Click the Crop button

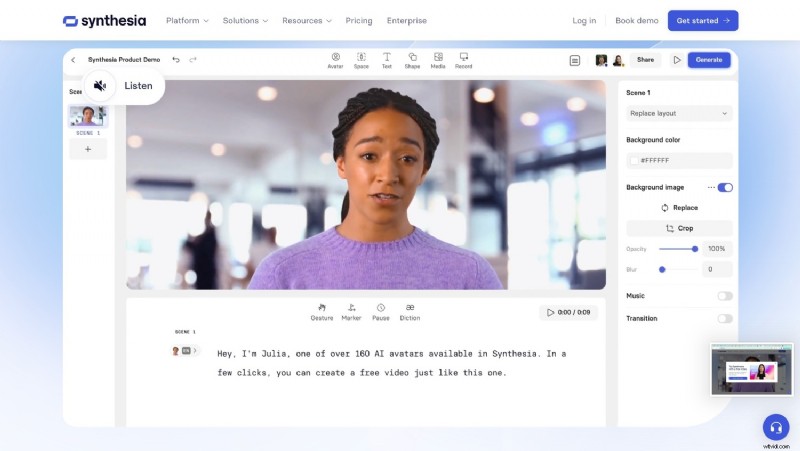pyautogui.click(x=679, y=228)
